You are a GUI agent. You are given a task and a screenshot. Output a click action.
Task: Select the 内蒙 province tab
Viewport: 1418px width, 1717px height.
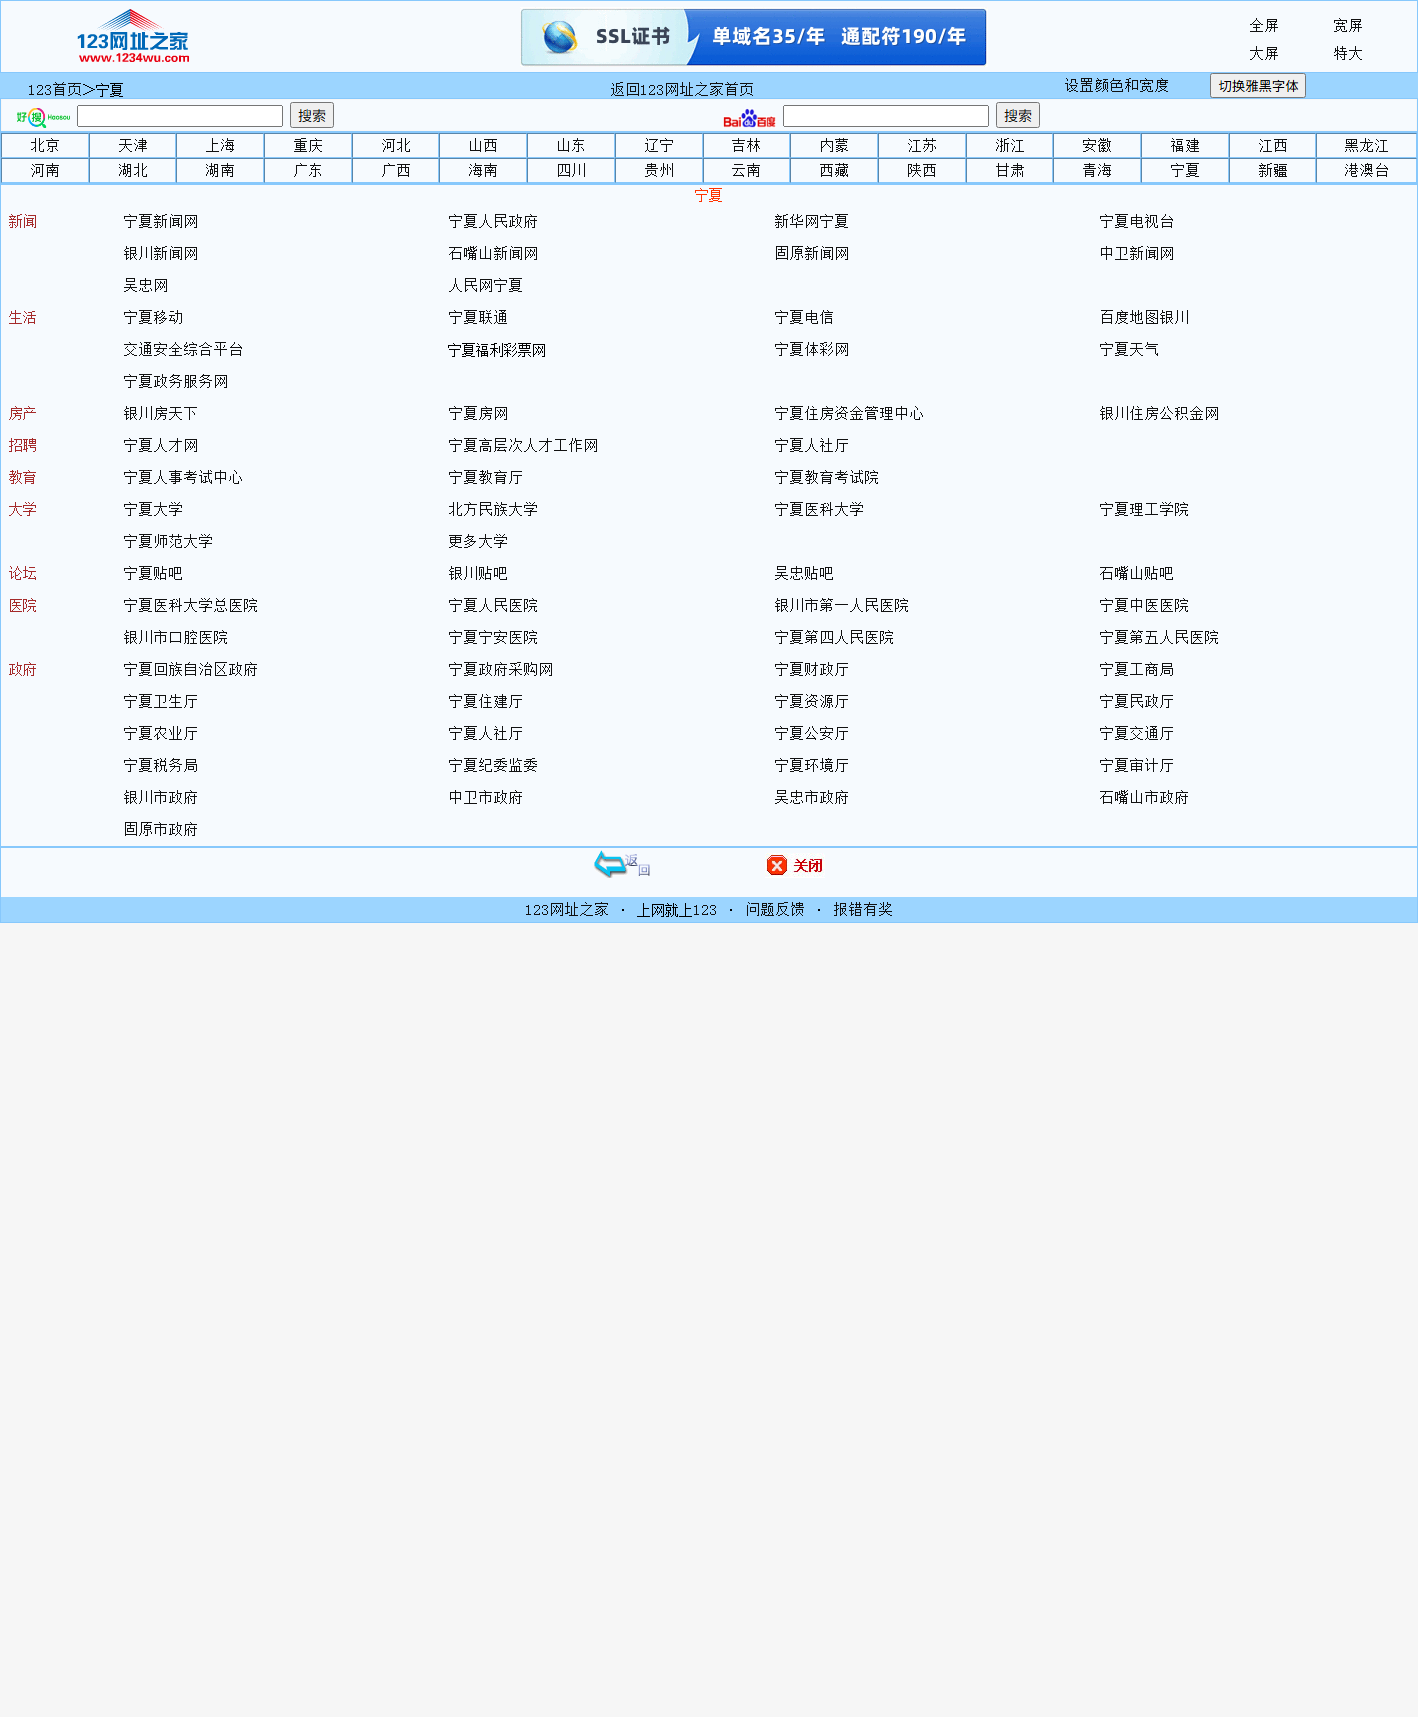point(834,146)
